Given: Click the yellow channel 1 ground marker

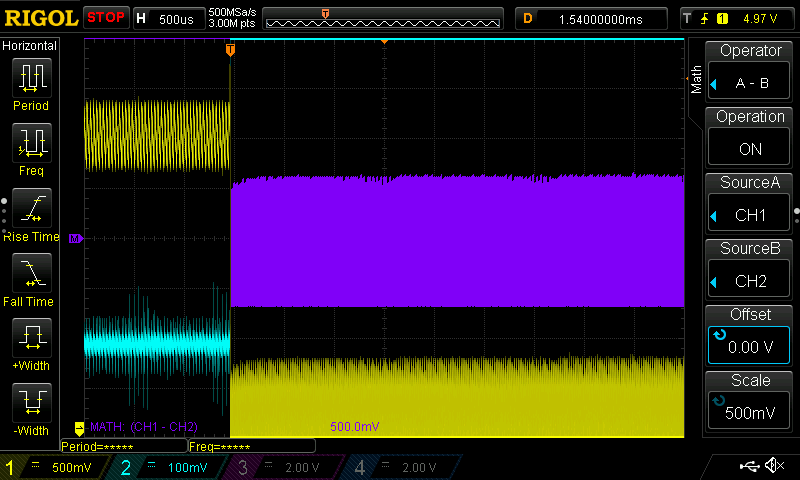Looking at the screenshot, I should [x=79, y=428].
